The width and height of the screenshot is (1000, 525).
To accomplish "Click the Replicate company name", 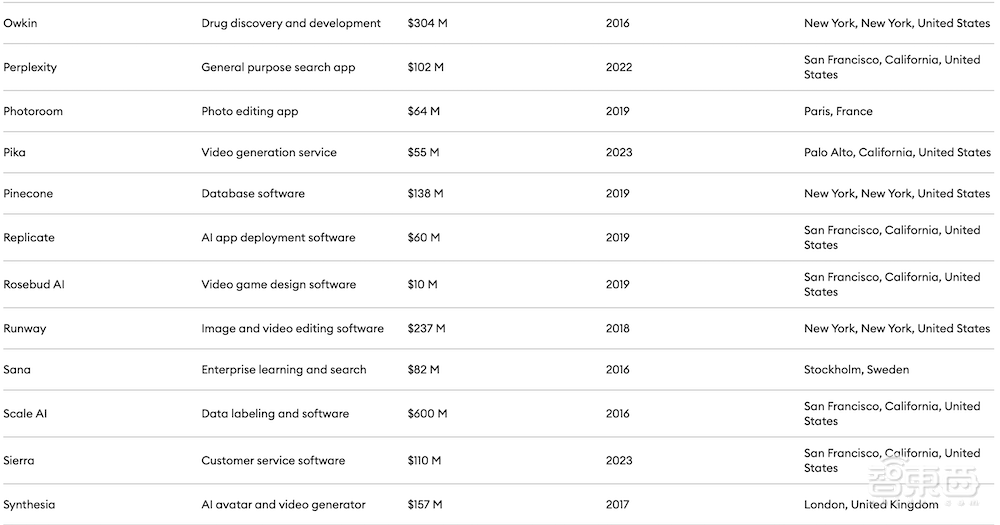I will 29,237.
